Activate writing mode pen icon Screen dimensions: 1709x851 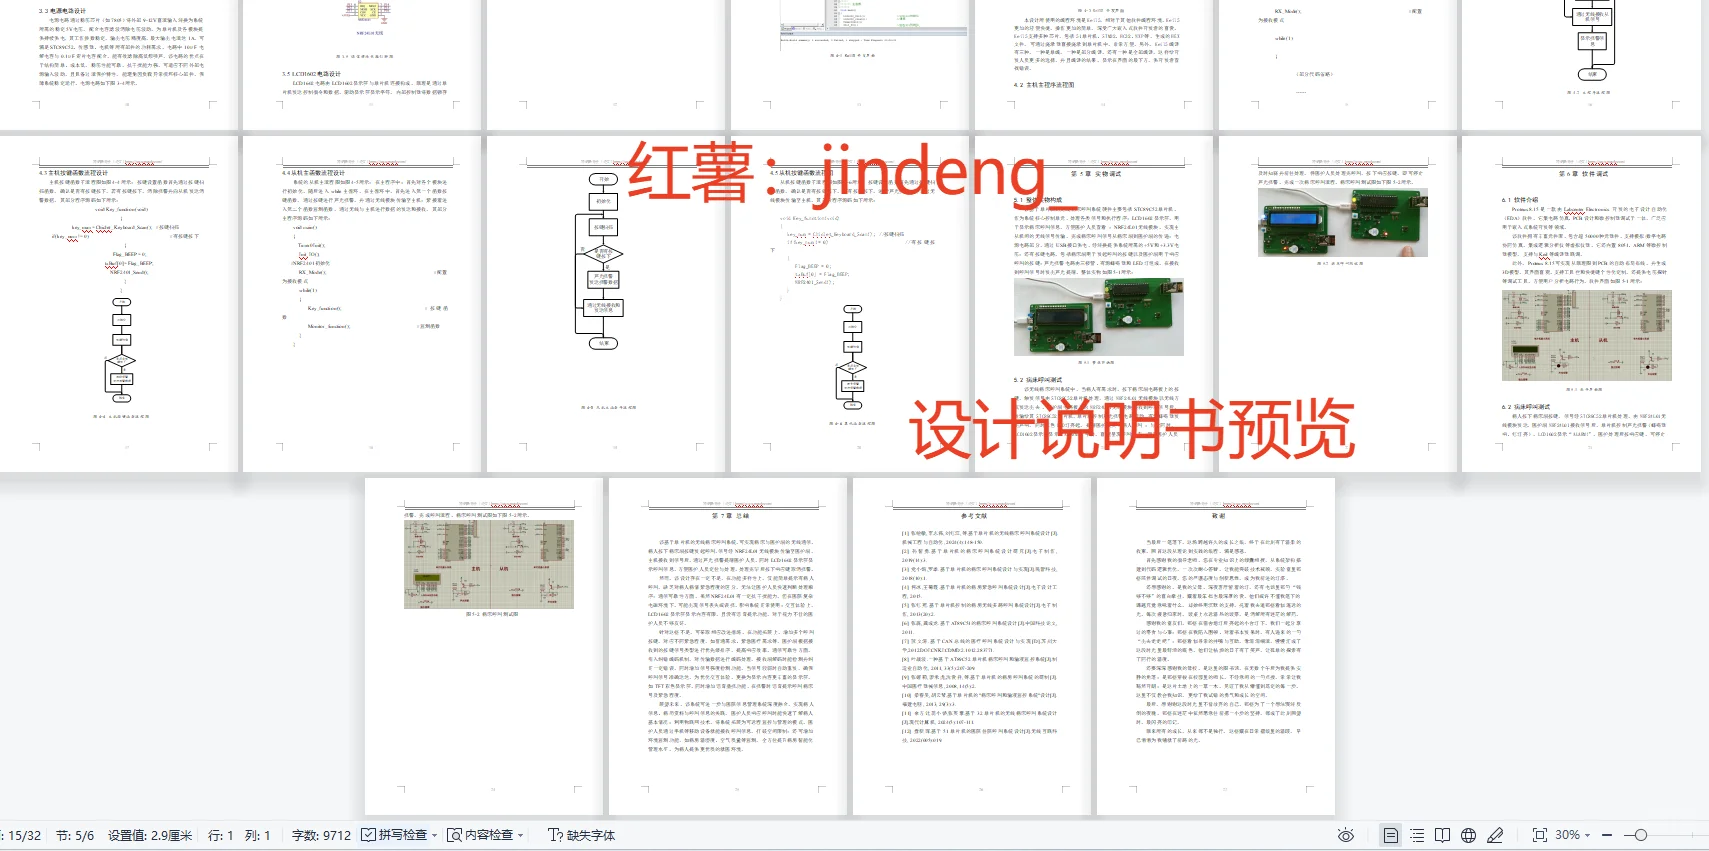click(x=1495, y=835)
